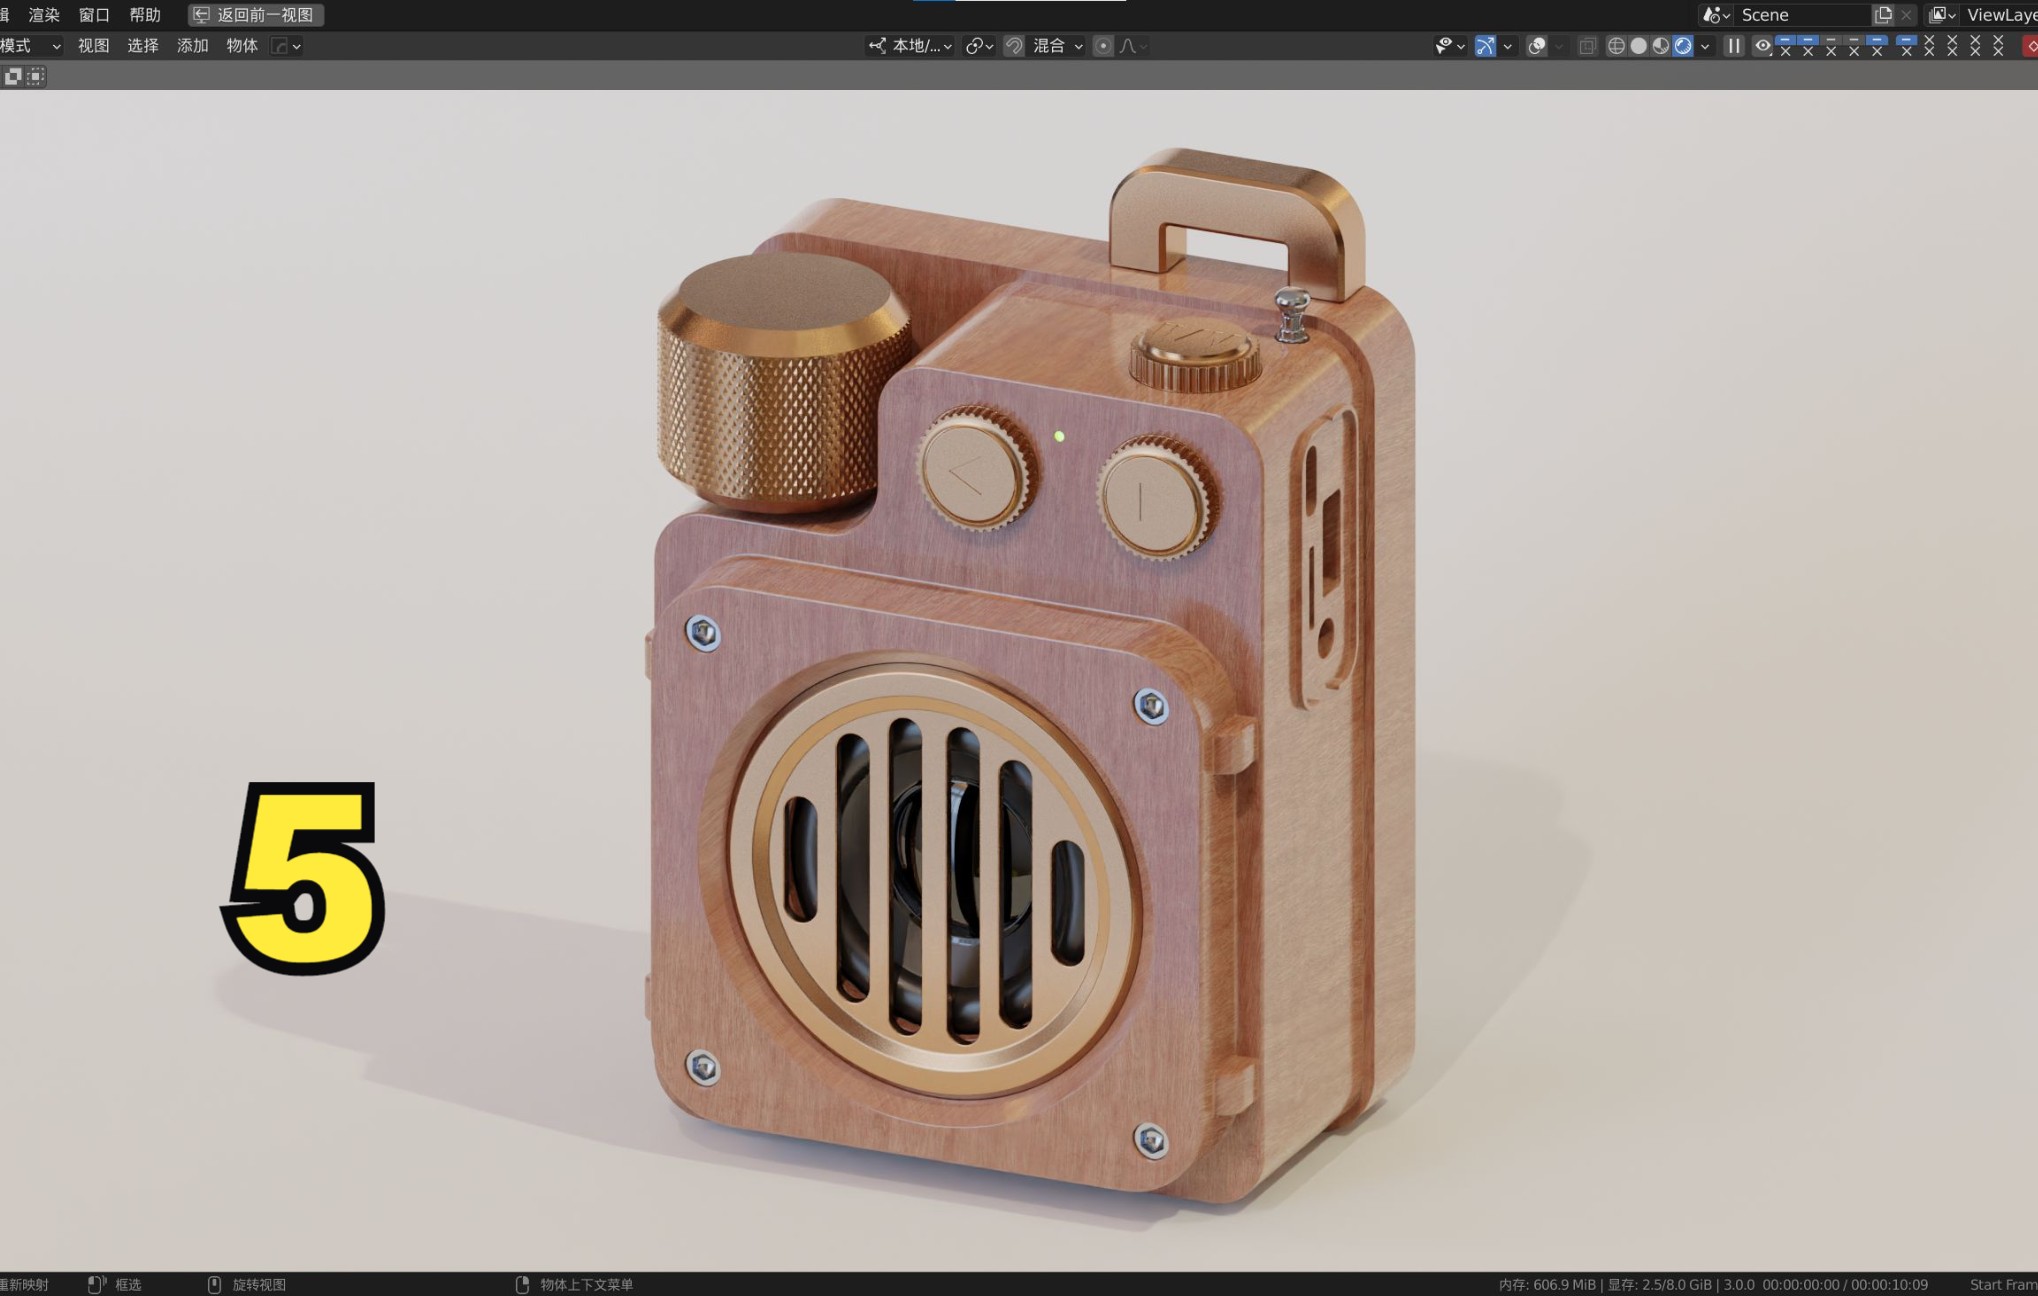Open the ViewLayer selector dropdown
This screenshot has width=2038, height=1296.
pos(1941,15)
